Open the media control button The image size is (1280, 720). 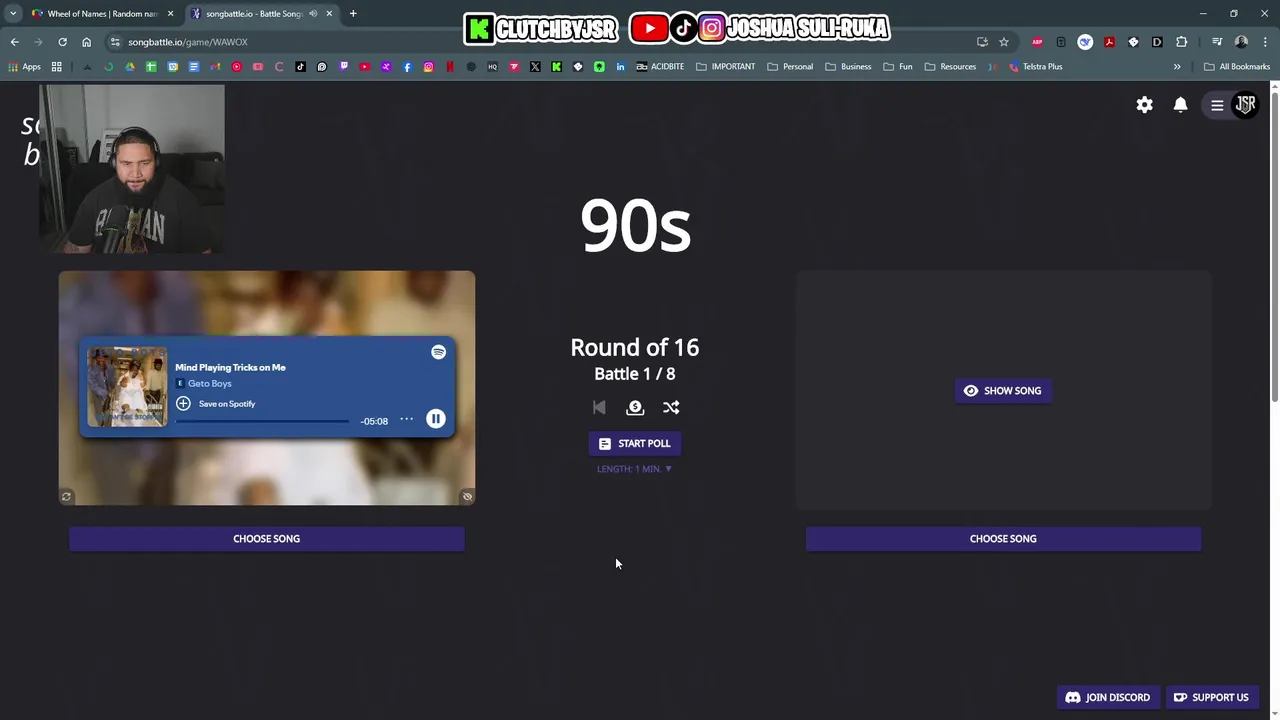(x=1217, y=42)
